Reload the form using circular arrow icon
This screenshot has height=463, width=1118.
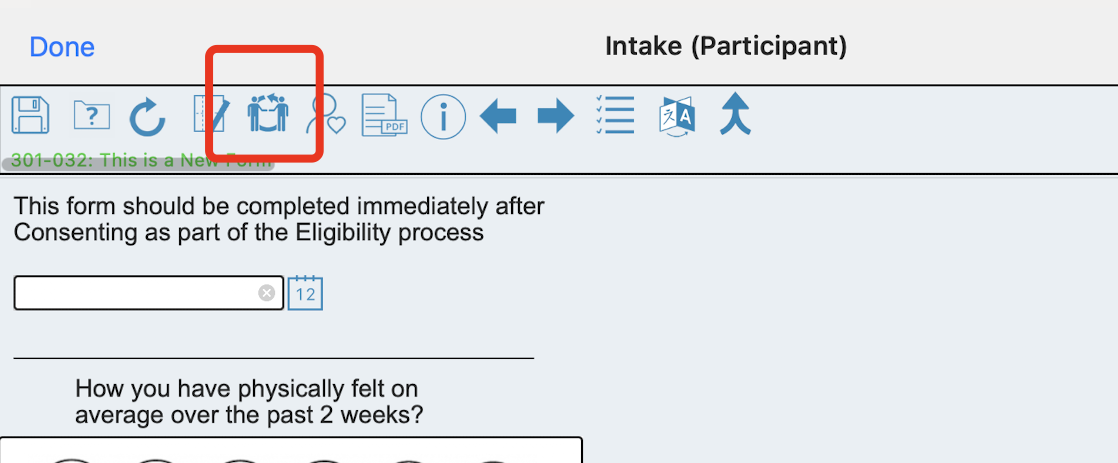coord(147,117)
